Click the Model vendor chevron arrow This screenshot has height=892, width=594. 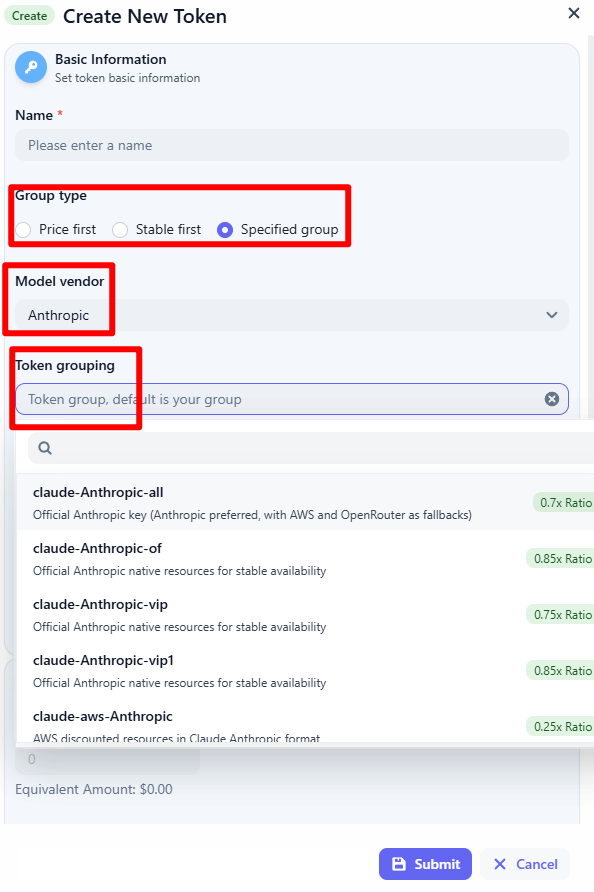point(551,315)
